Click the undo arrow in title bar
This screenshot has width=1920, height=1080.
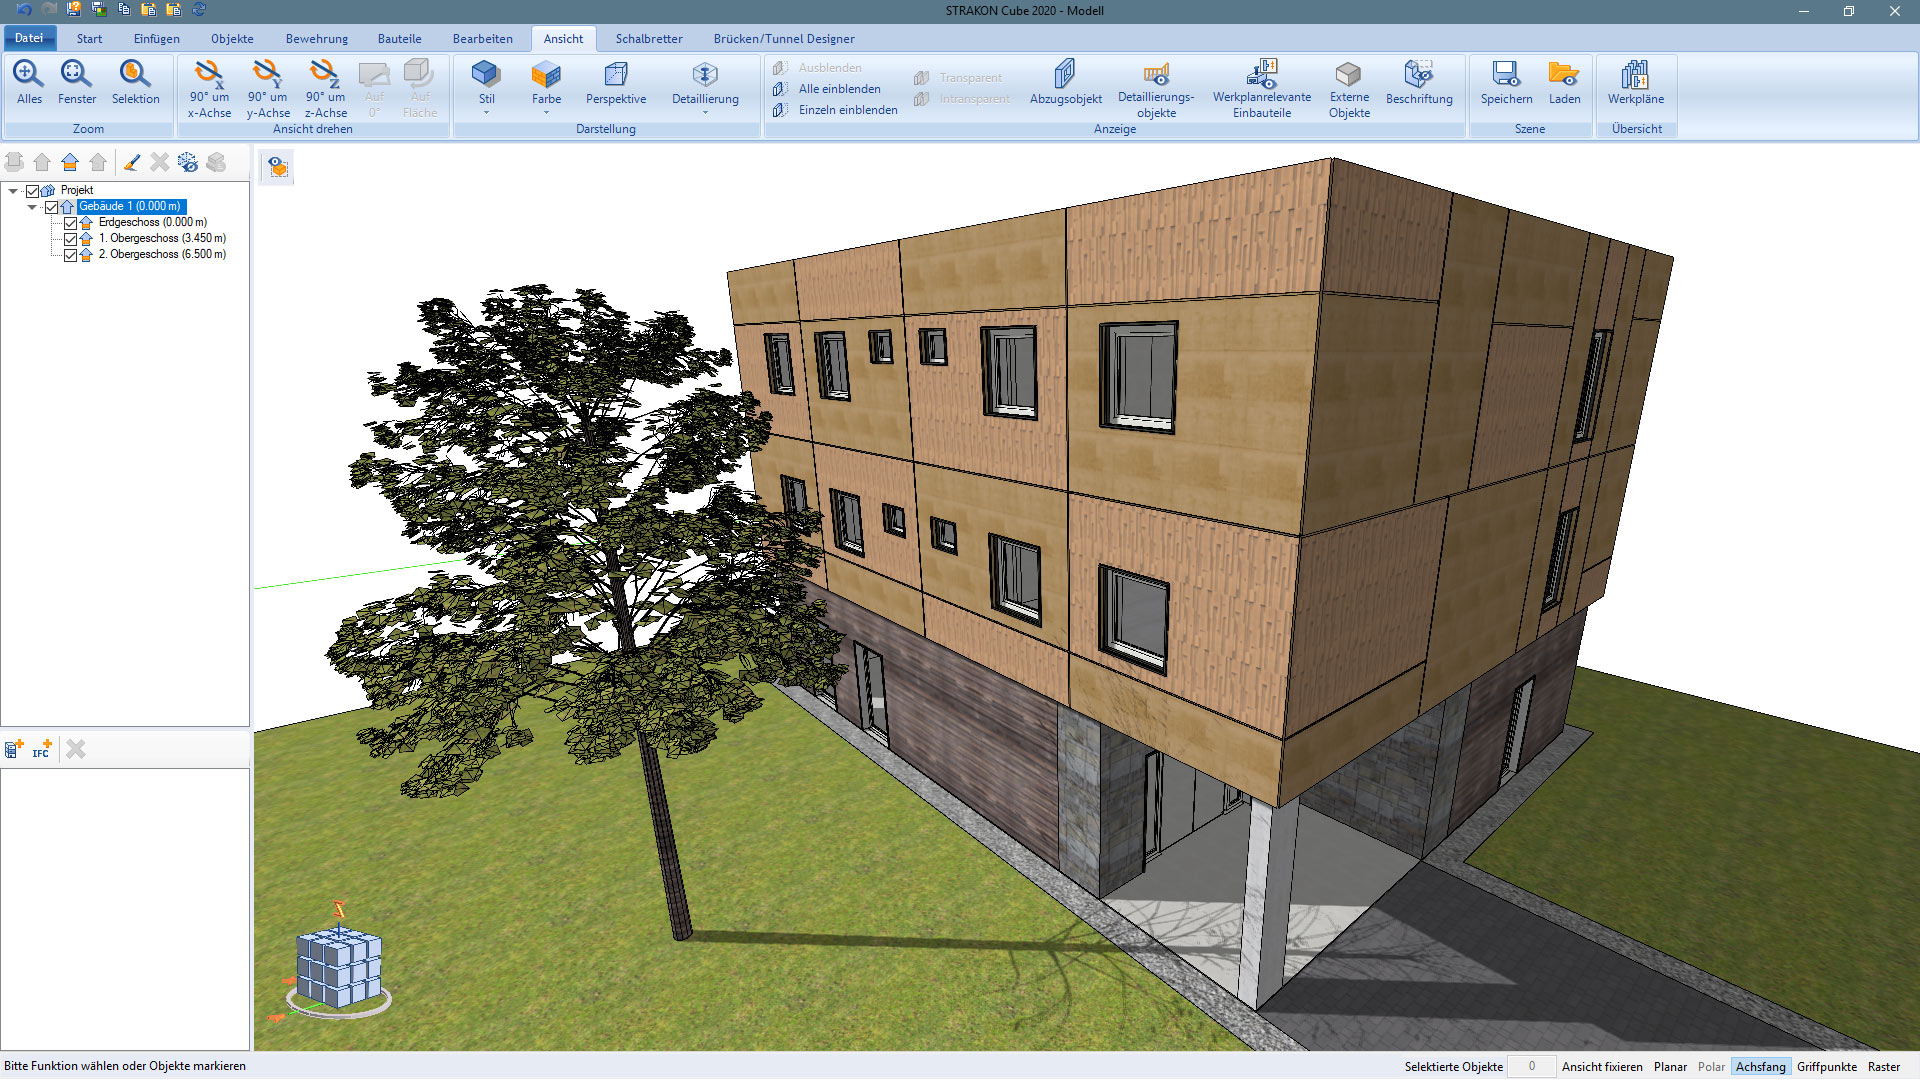click(24, 10)
